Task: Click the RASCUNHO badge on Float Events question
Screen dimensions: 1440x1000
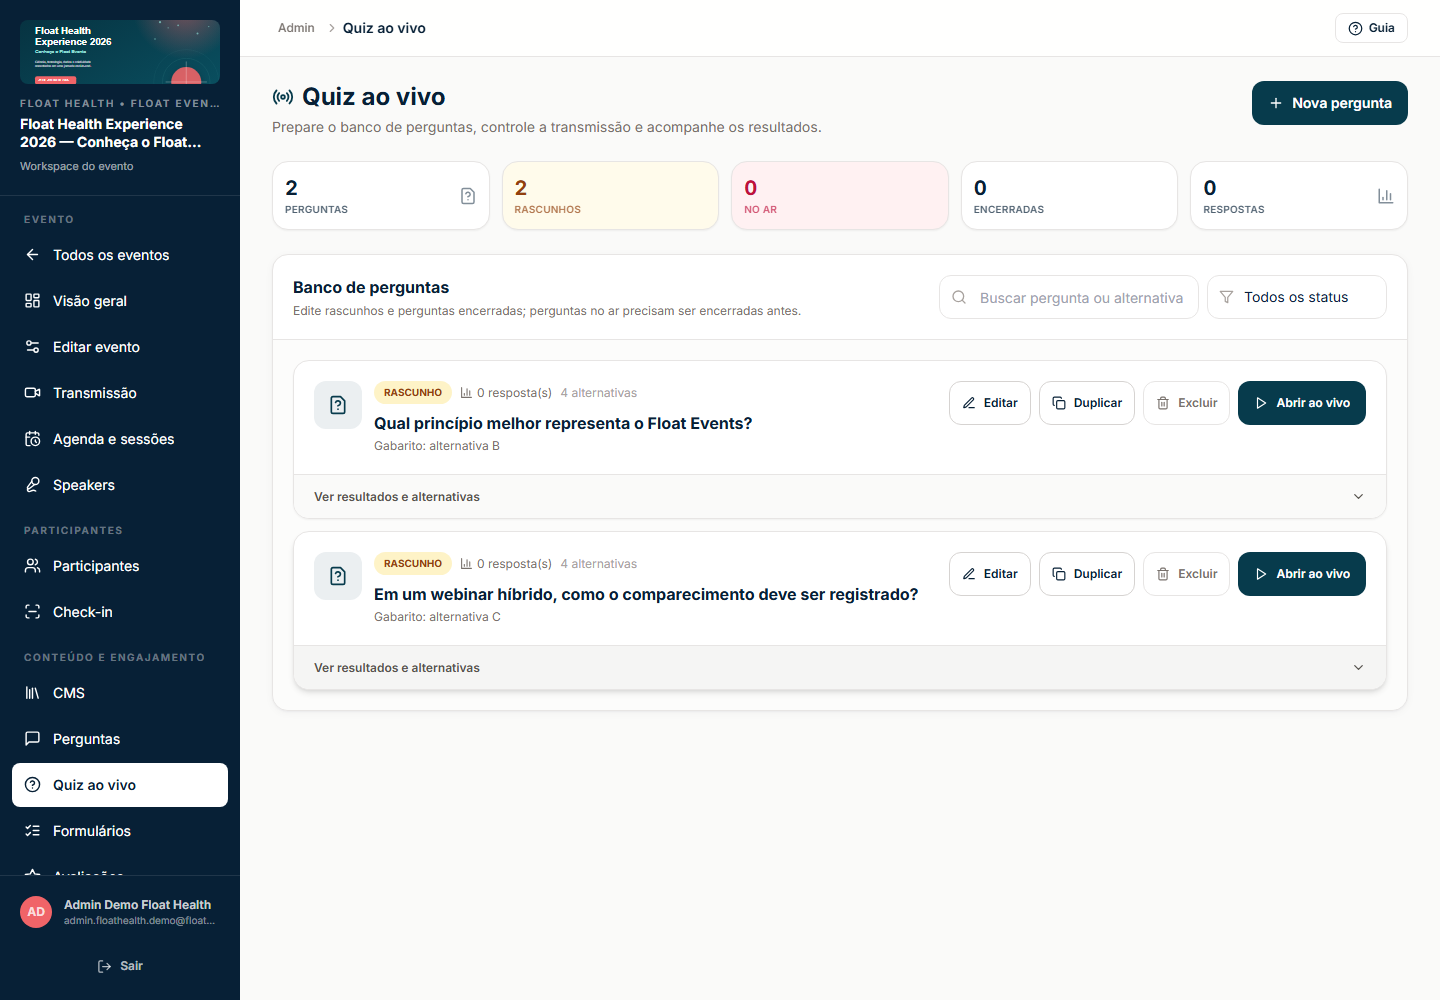Action: (x=413, y=393)
